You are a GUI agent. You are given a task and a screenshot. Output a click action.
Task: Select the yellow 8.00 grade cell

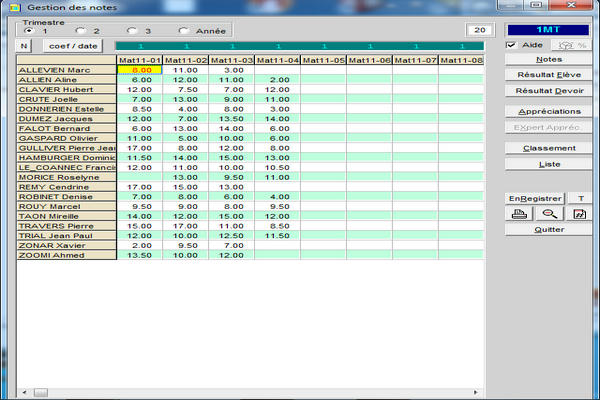pyautogui.click(x=139, y=70)
